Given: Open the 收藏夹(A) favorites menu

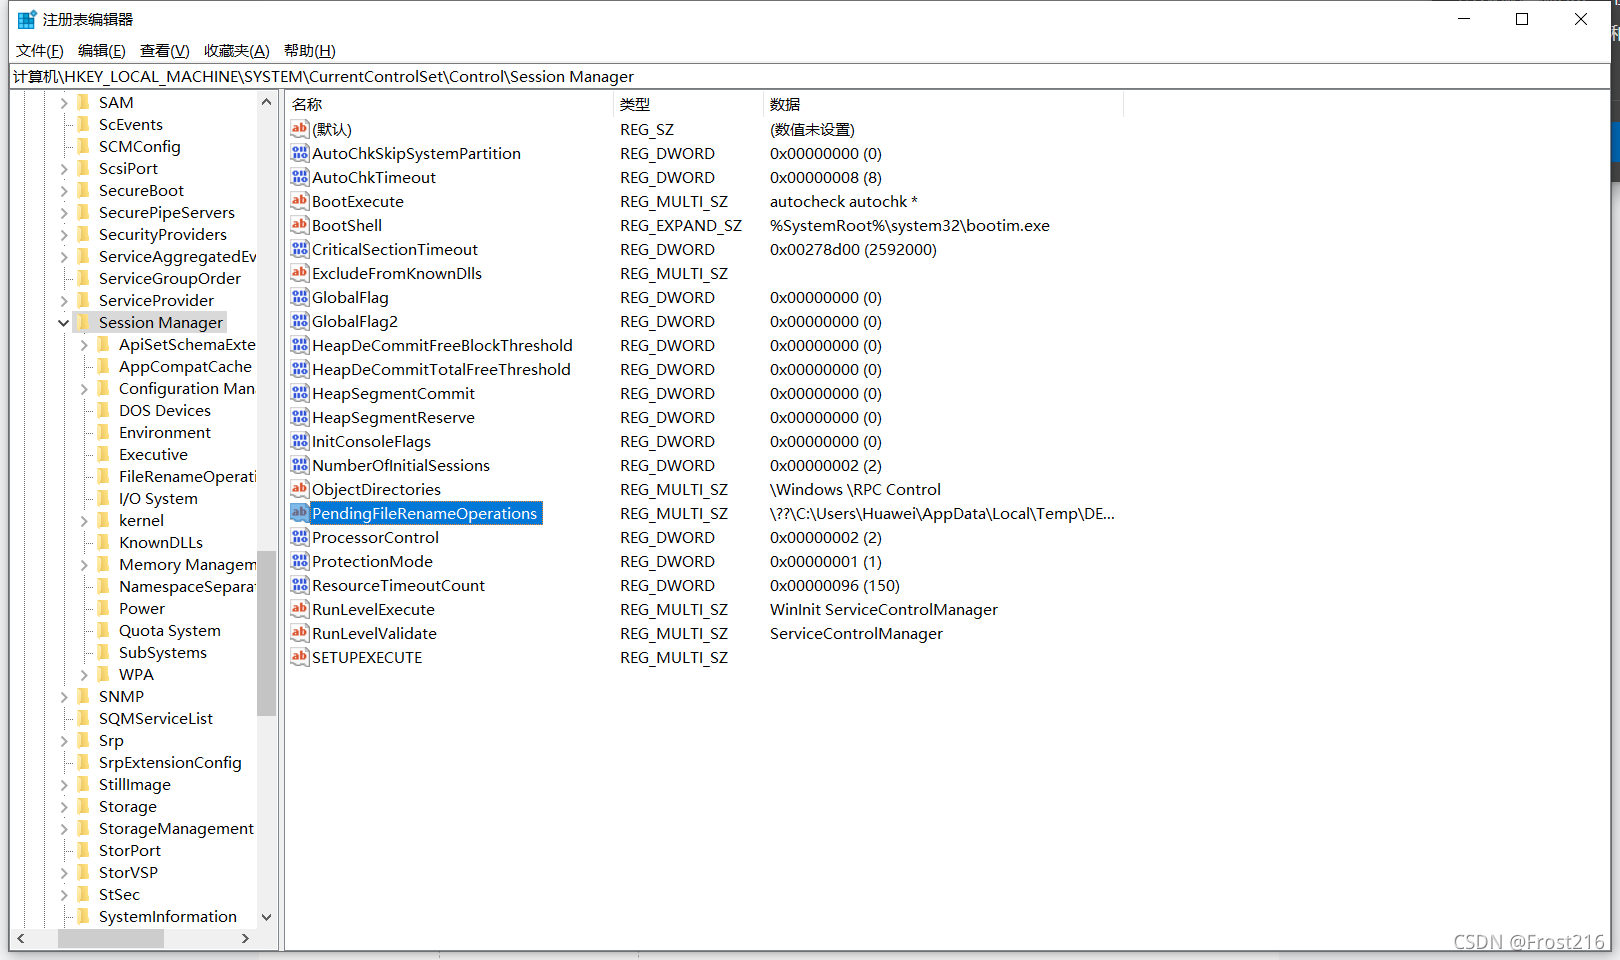Looking at the screenshot, I should tap(236, 51).
